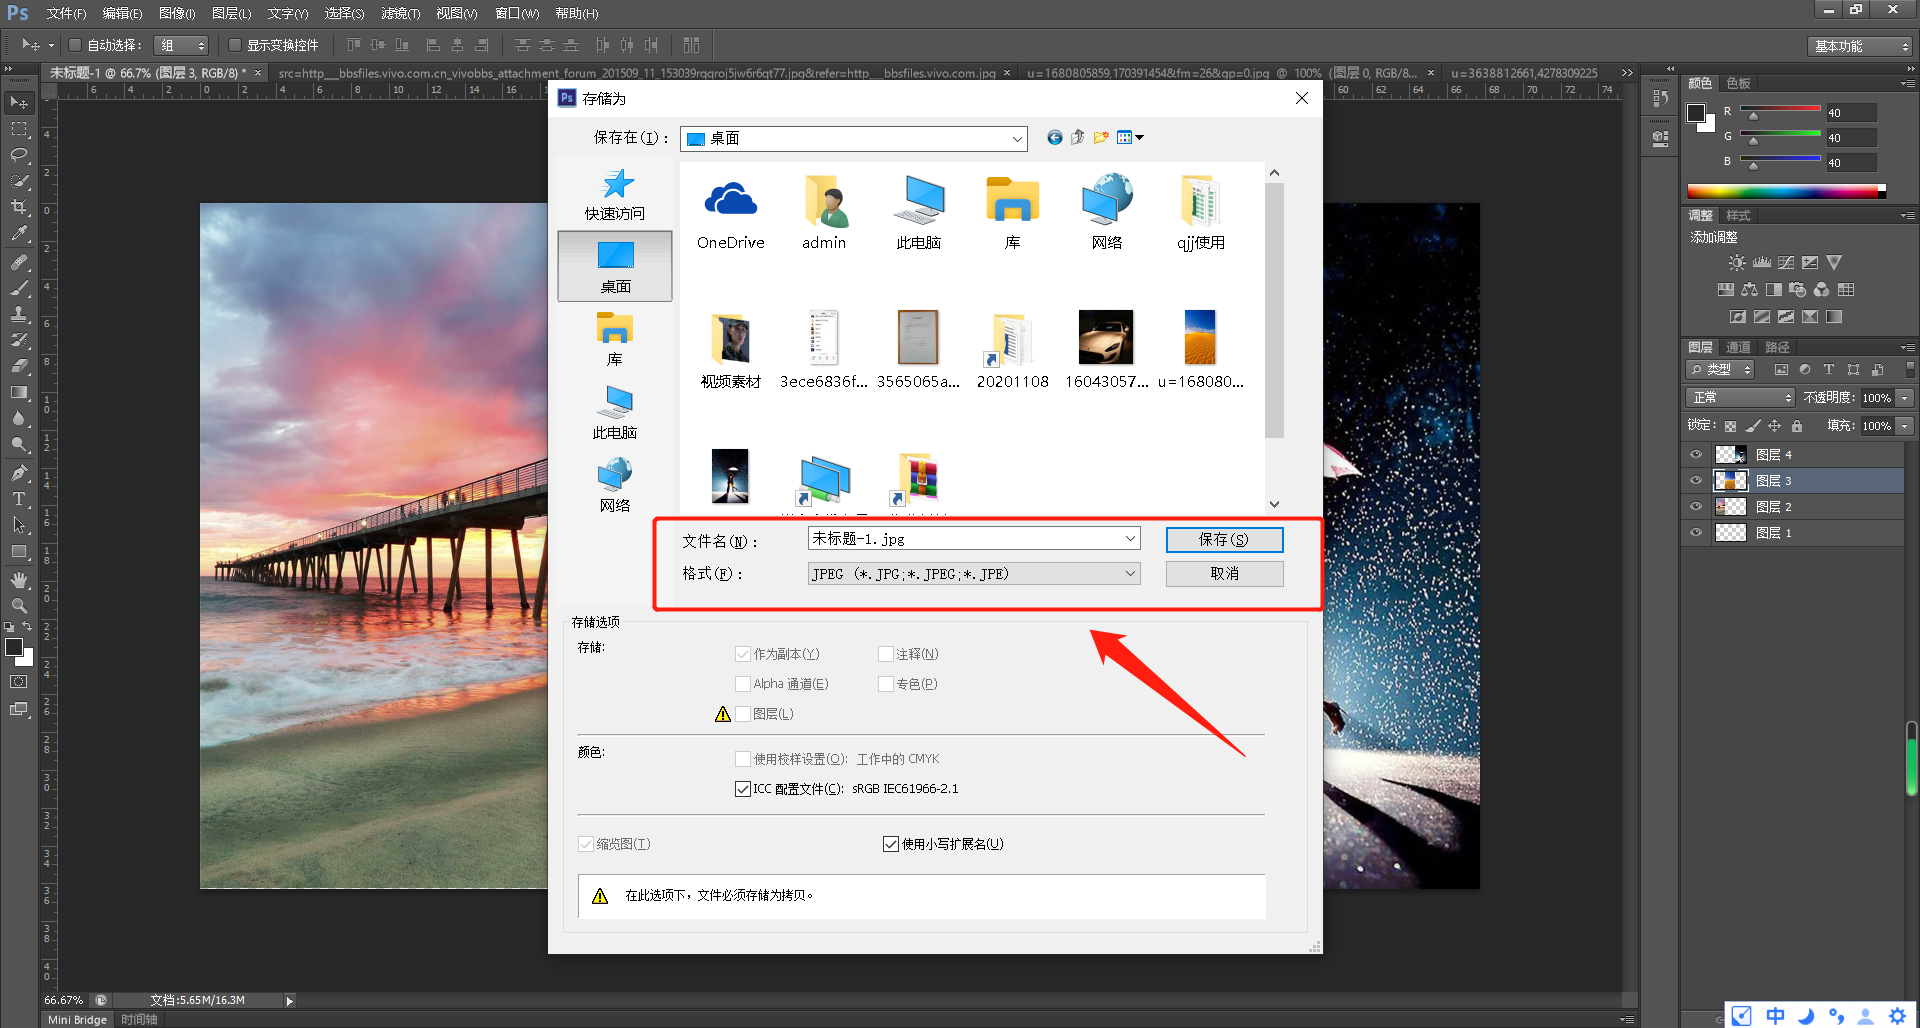Uncheck ICC 配置文件 checkbox
Screen dimensions: 1920x1028
coord(743,789)
